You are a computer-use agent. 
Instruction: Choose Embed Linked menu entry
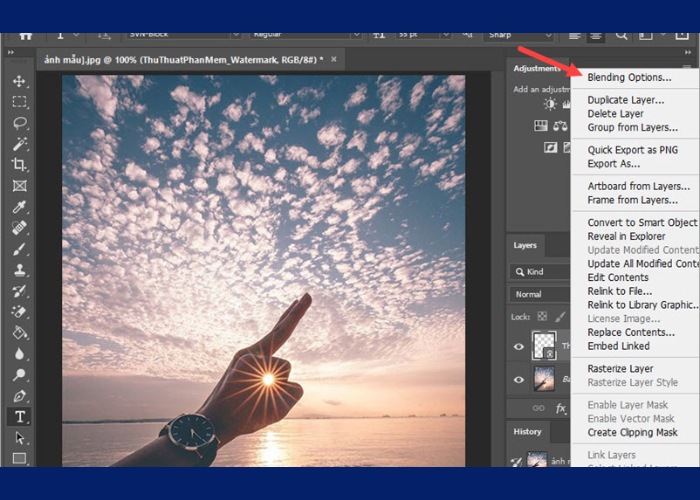[x=618, y=346]
